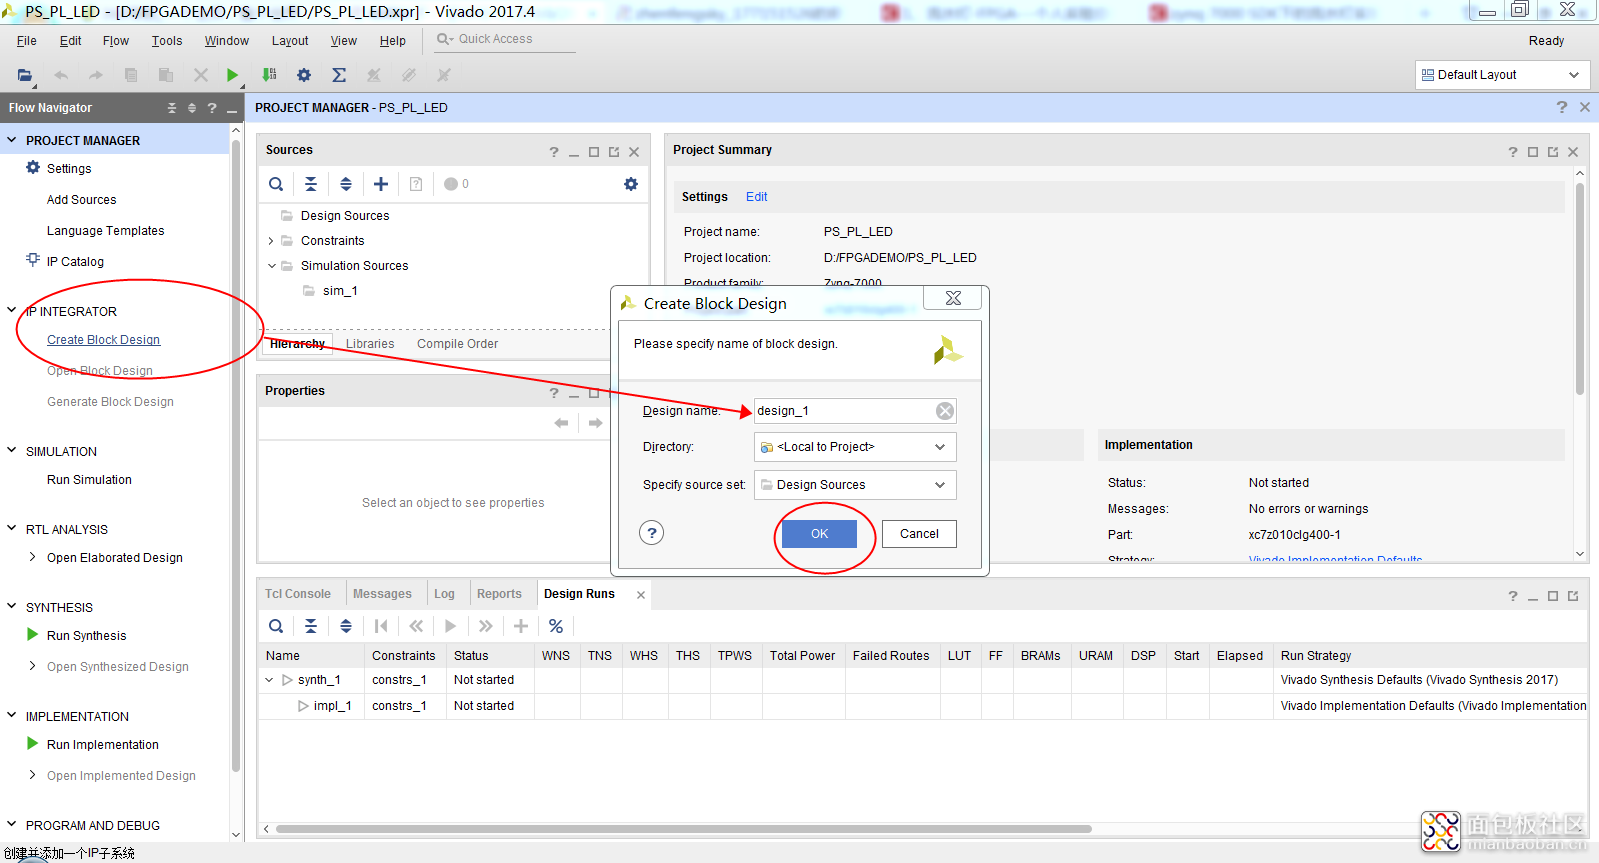Click Cancel in Create Block Design

pos(919,534)
